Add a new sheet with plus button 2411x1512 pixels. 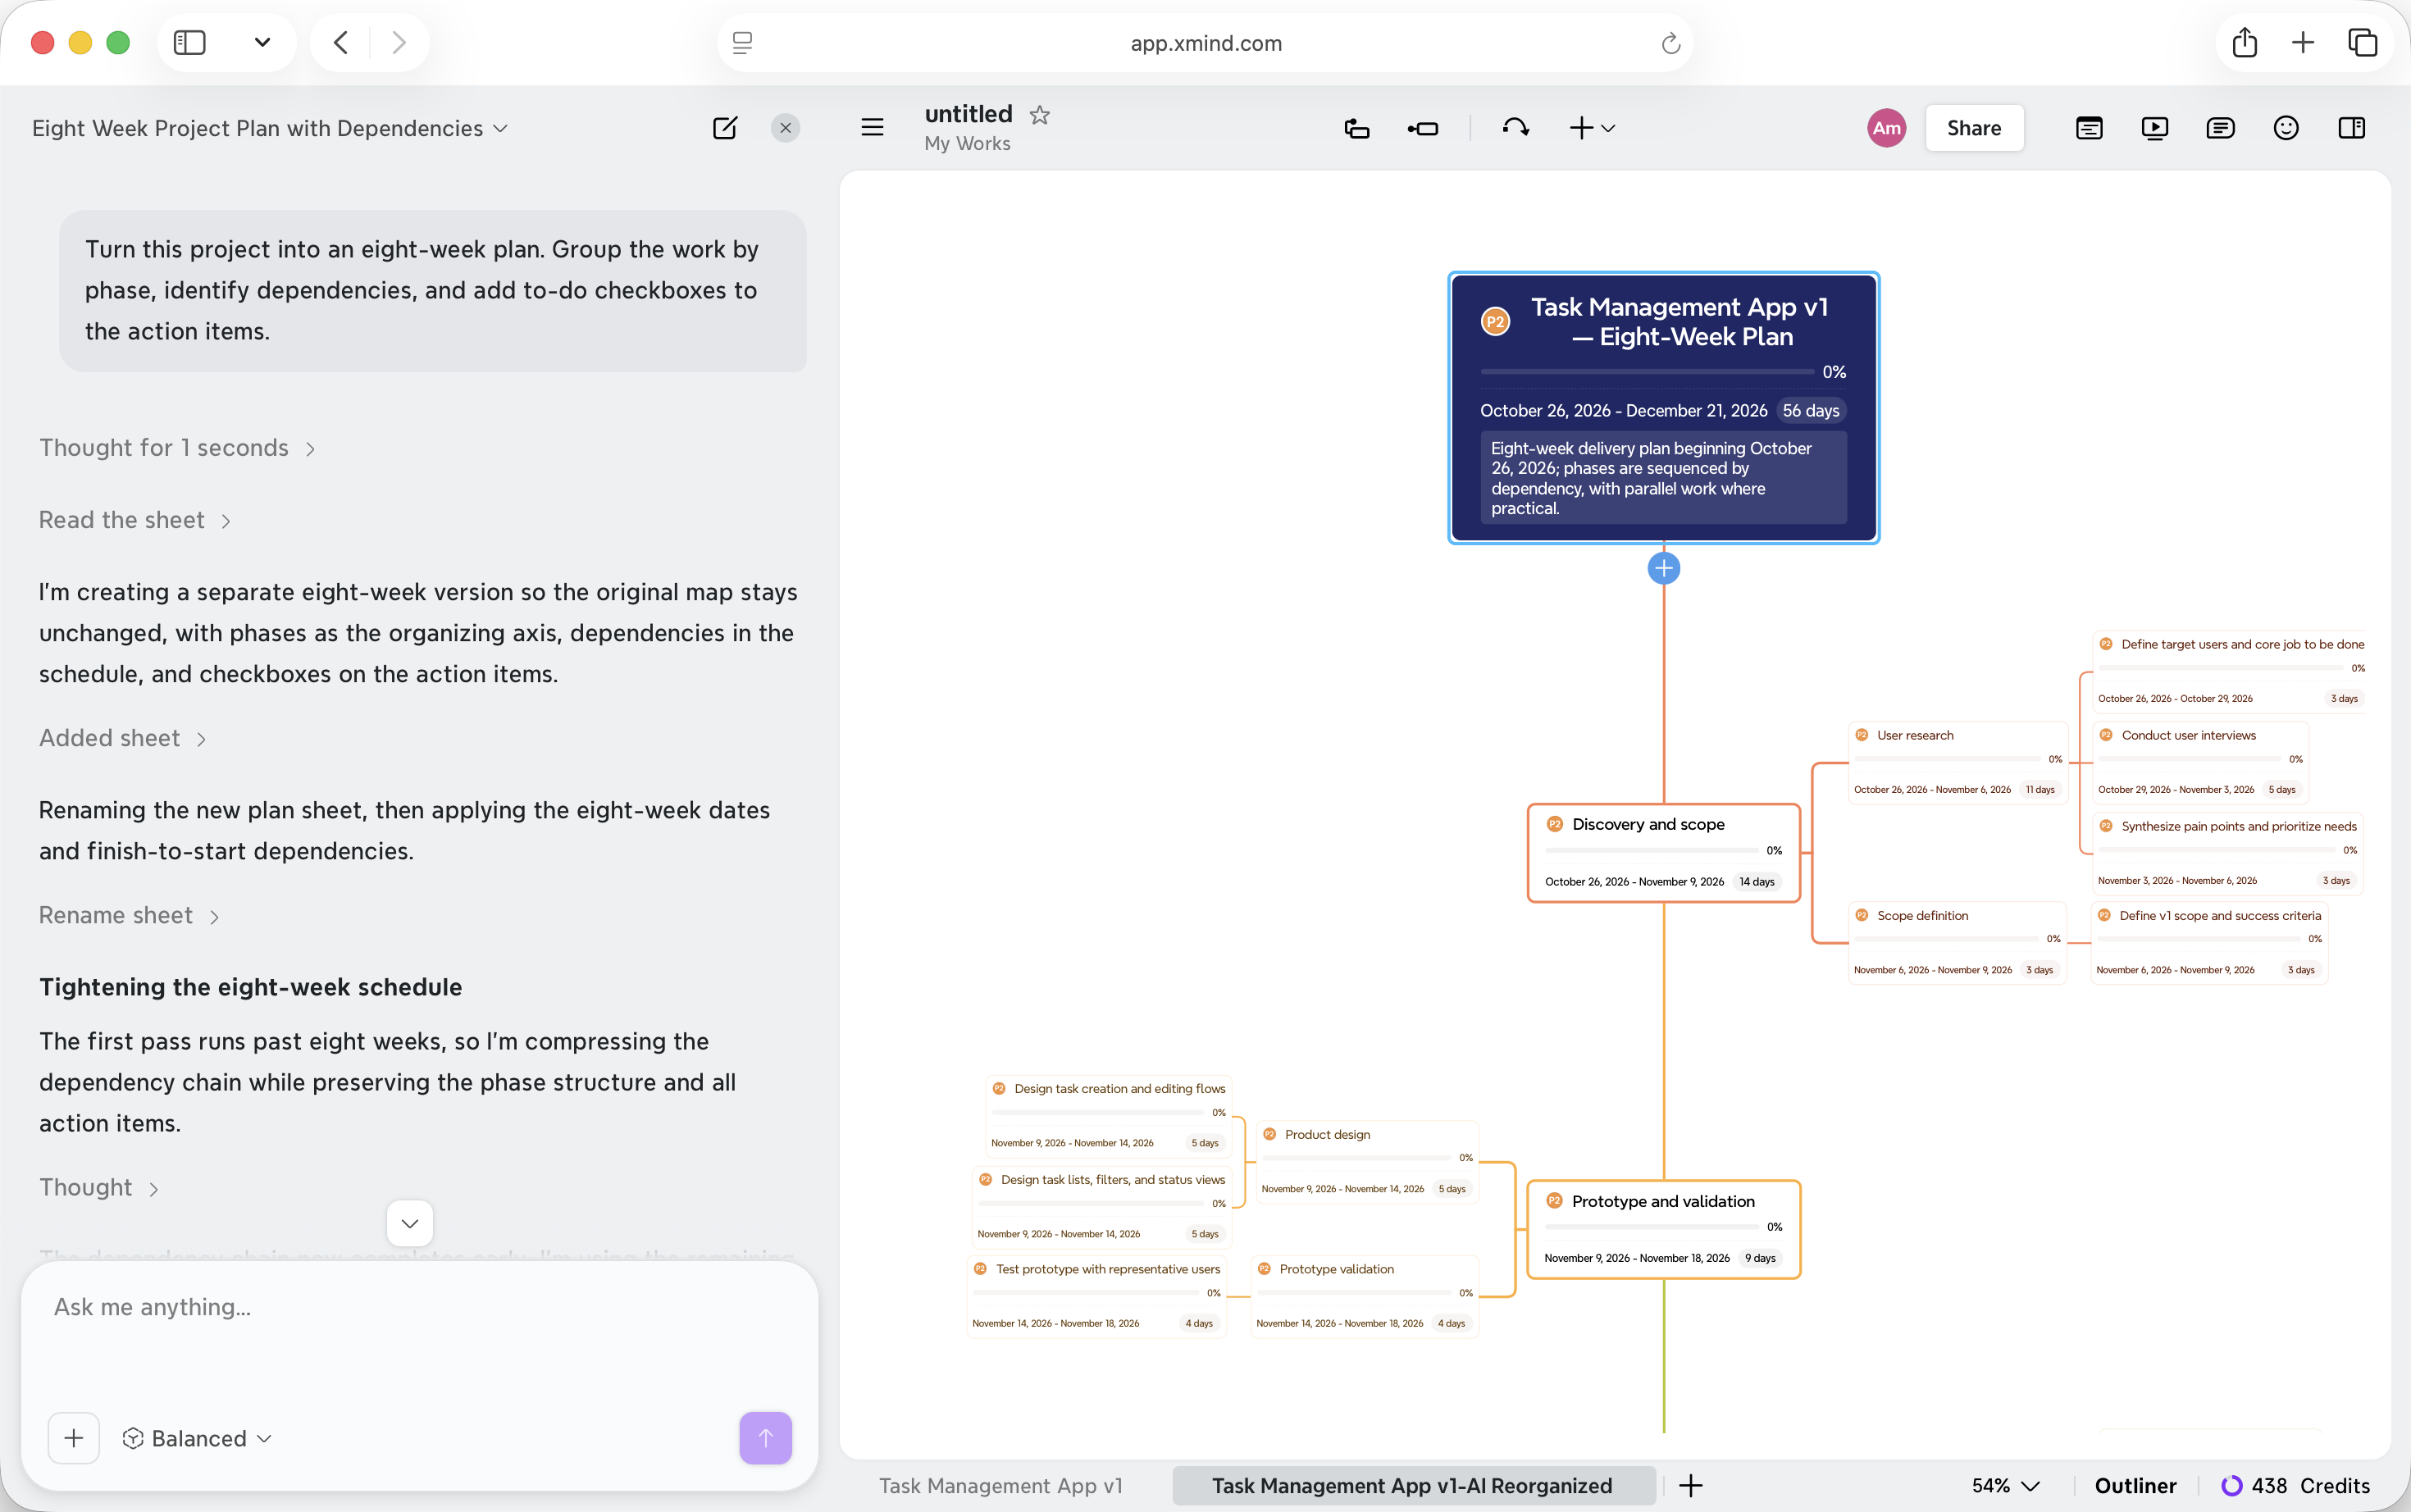[x=1691, y=1486]
